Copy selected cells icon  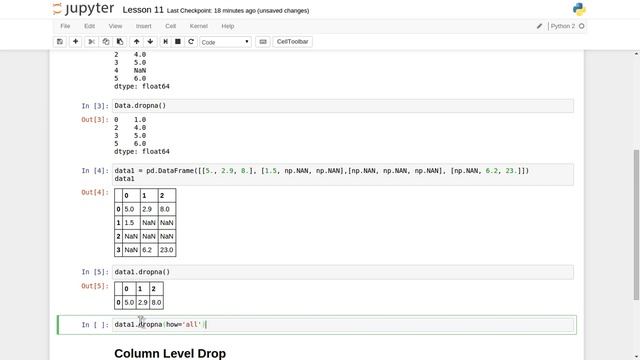pyautogui.click(x=106, y=42)
